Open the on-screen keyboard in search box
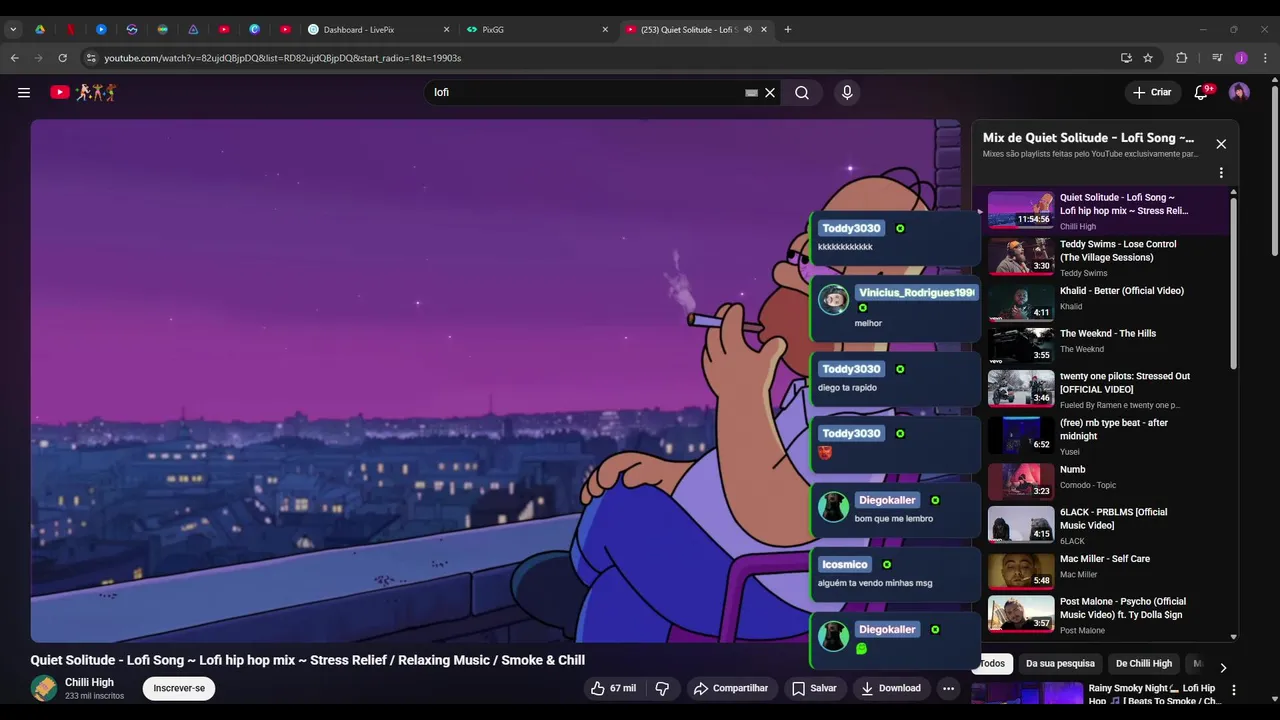This screenshot has height=720, width=1280. [x=751, y=92]
